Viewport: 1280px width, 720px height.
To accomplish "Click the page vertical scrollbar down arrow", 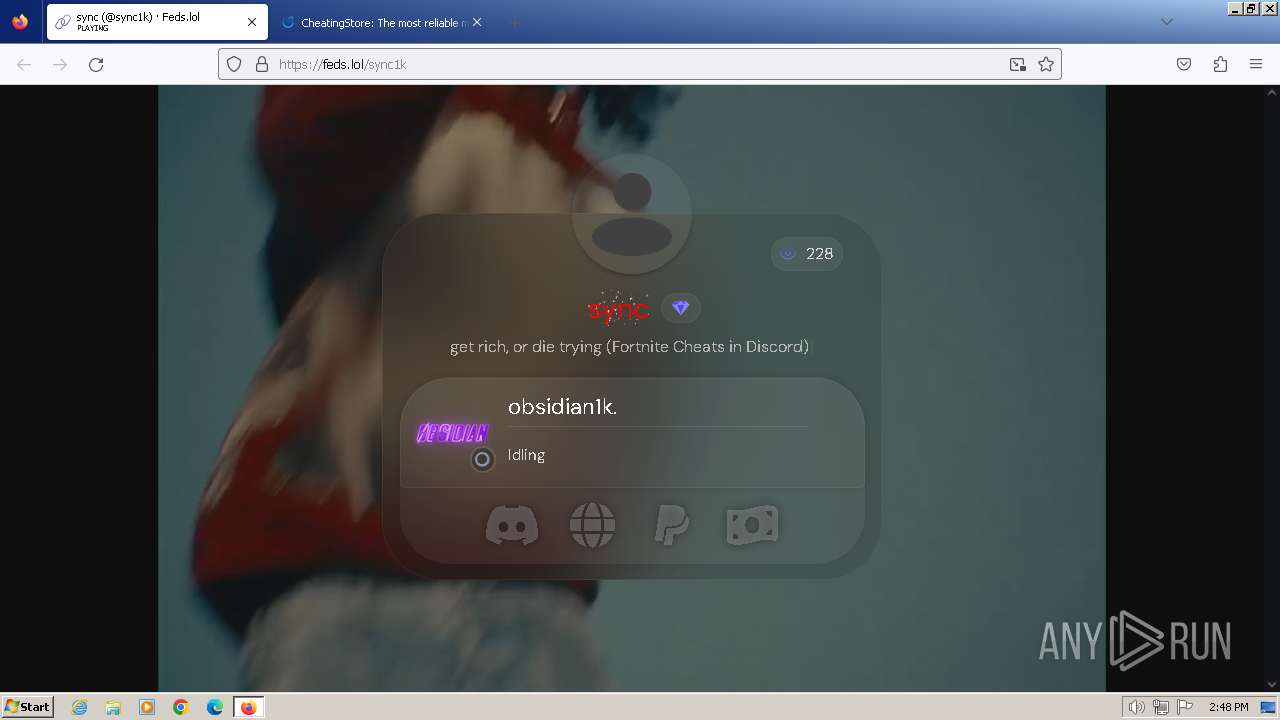I will tap(1272, 685).
